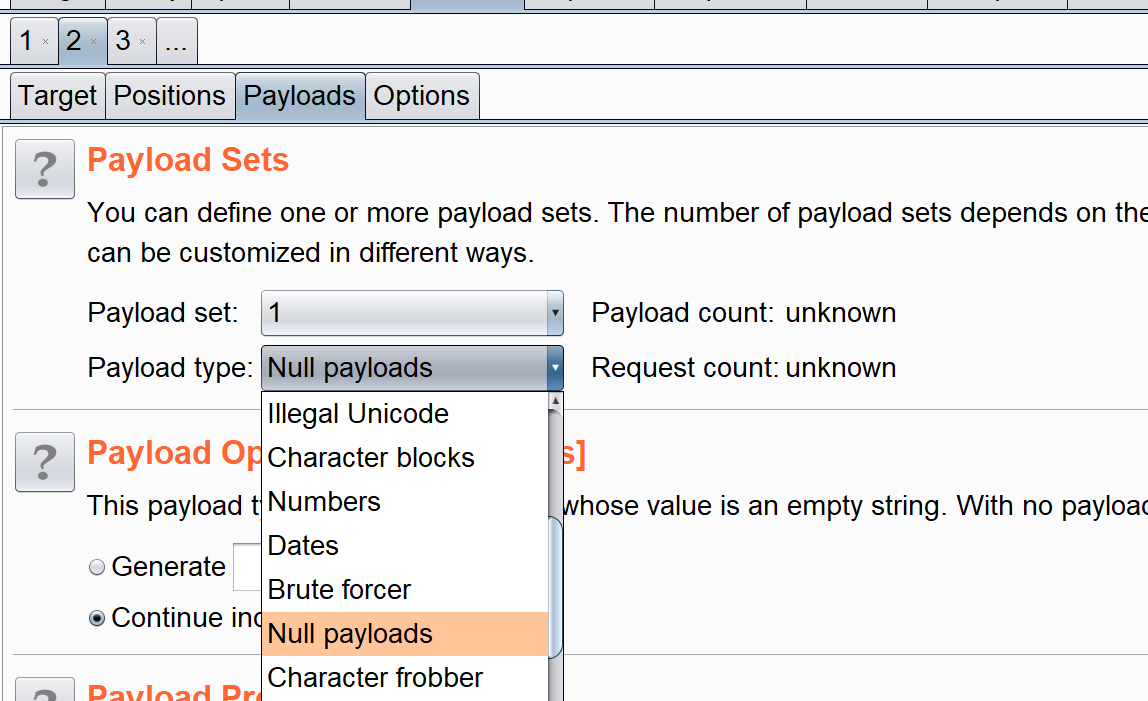Image resolution: width=1148 pixels, height=701 pixels.
Task: Close Intruder tab 3
Action: pyautogui.click(x=143, y=42)
